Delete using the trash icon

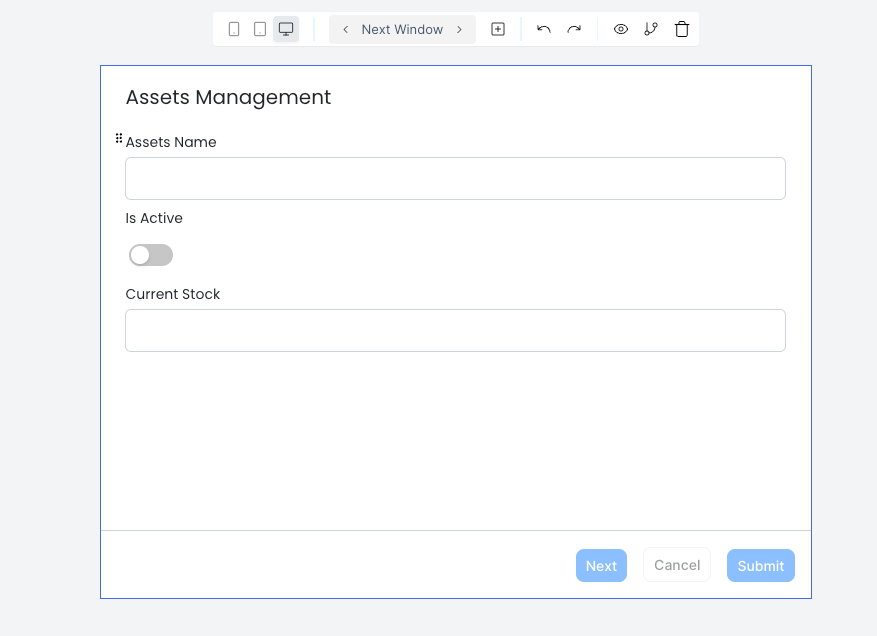point(682,29)
